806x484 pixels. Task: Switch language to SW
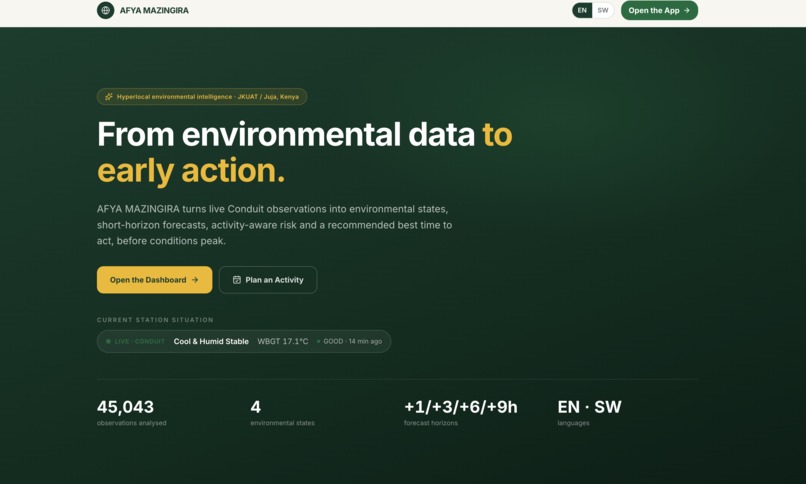(x=603, y=10)
